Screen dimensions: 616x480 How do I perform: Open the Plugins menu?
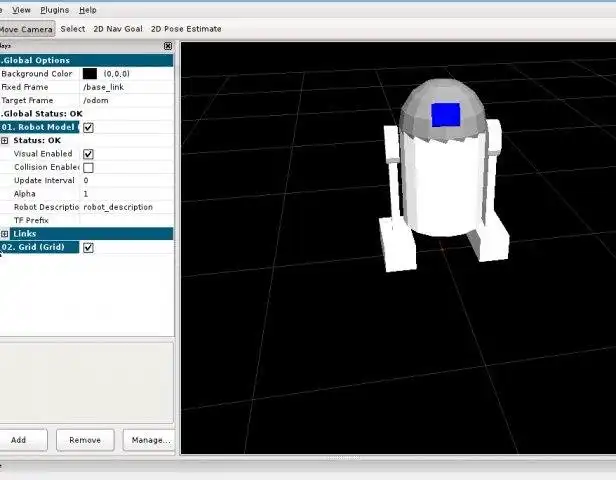55,10
